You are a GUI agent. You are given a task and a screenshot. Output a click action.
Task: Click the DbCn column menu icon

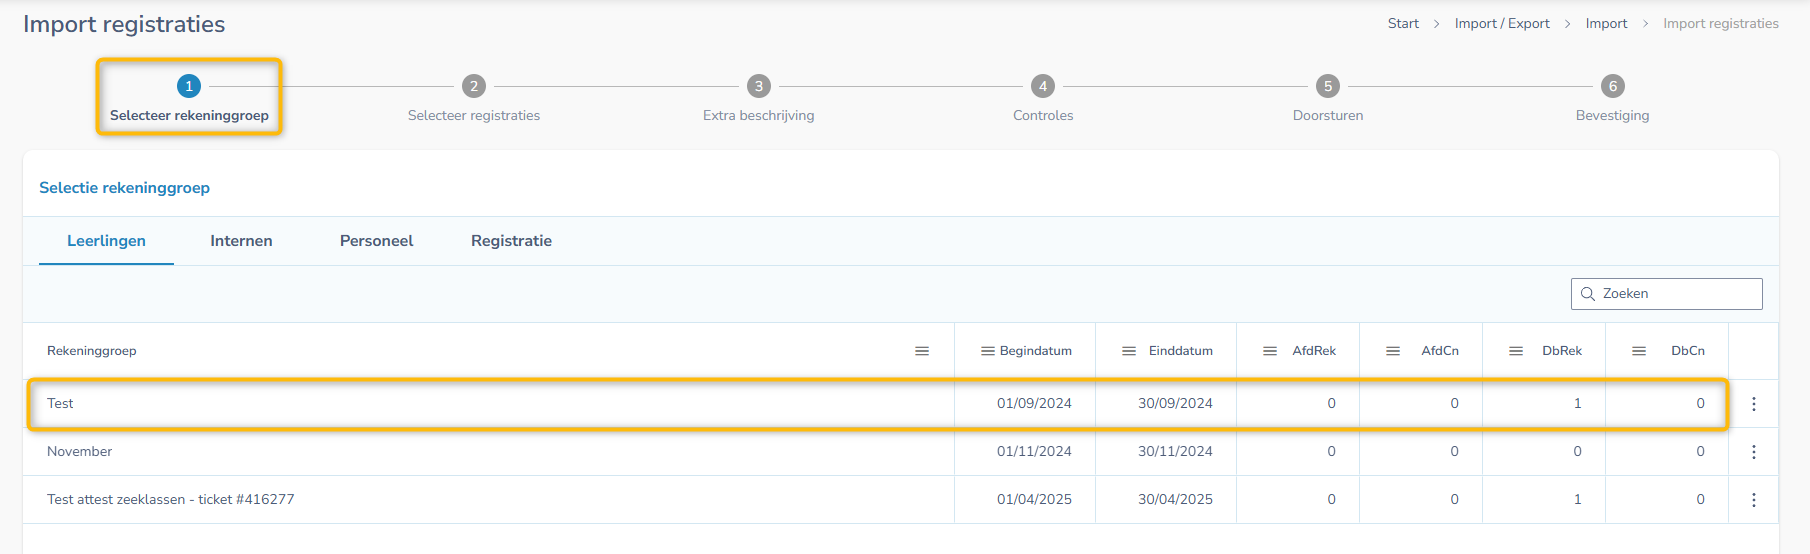coord(1639,351)
